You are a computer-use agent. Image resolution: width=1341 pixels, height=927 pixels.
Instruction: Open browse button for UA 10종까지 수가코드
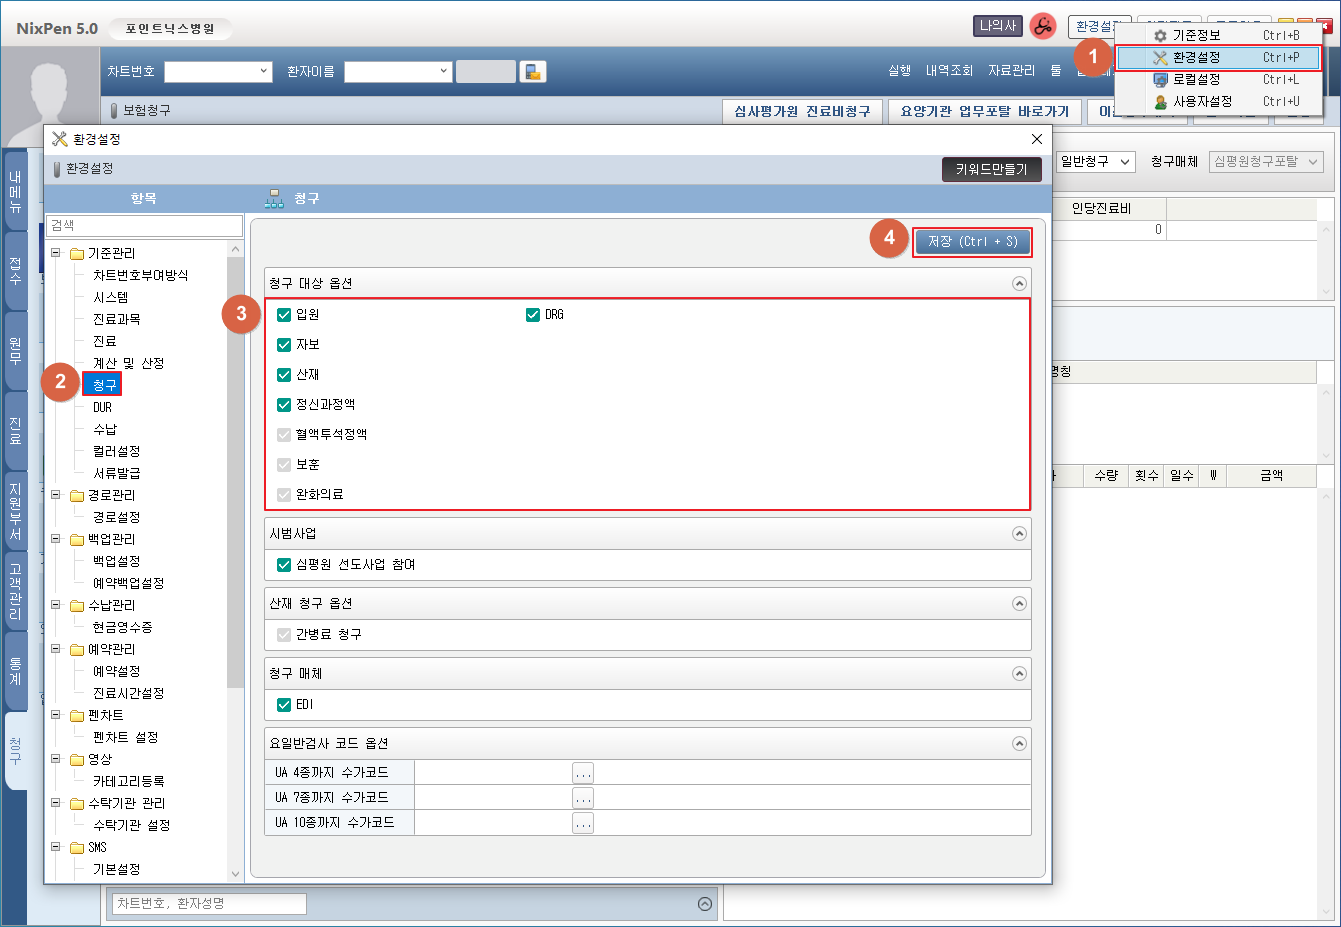tap(583, 823)
